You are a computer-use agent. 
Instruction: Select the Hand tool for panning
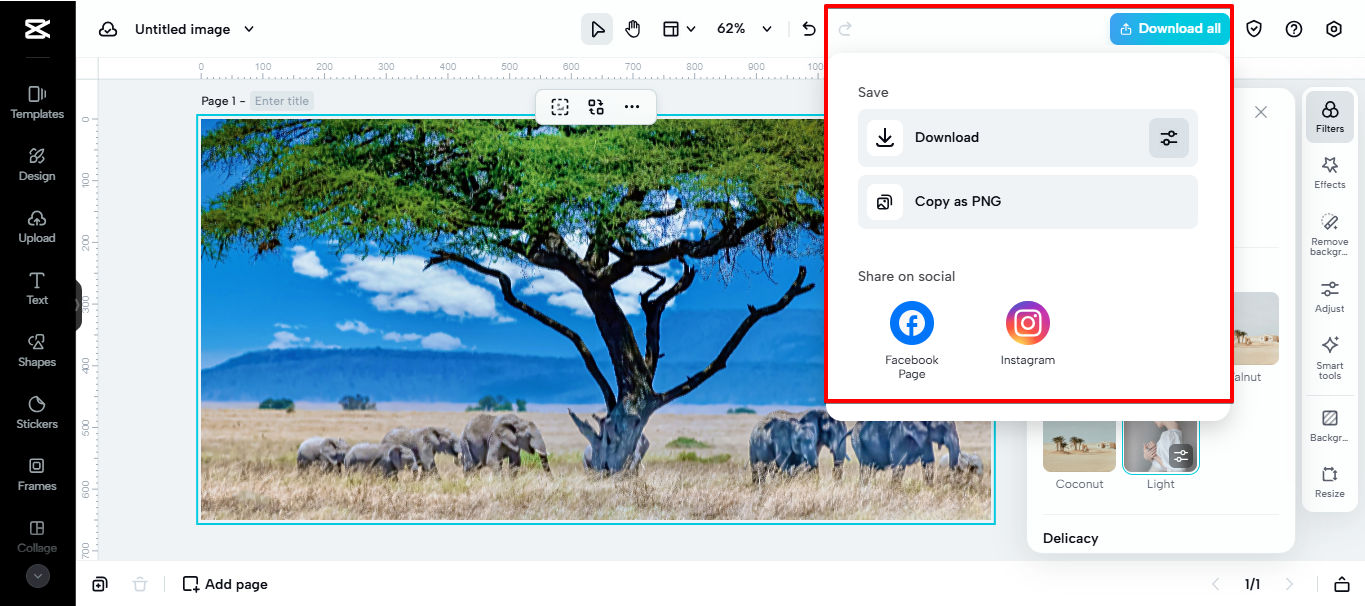633,29
